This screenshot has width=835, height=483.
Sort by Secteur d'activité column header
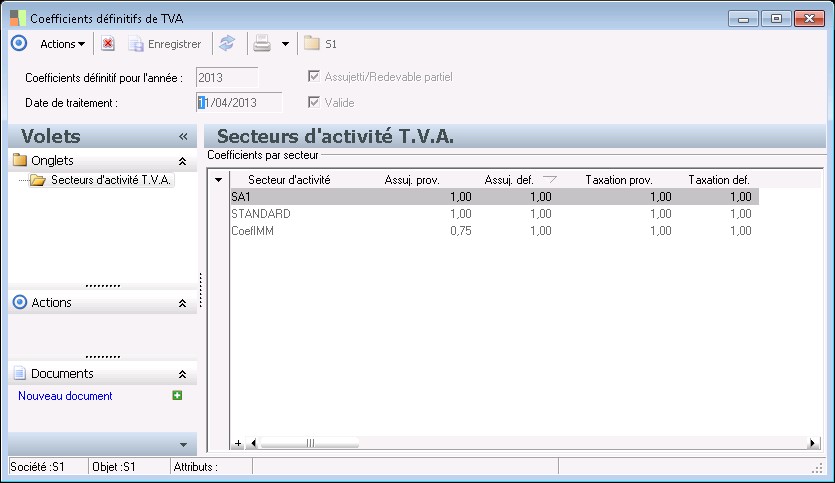[289, 180]
